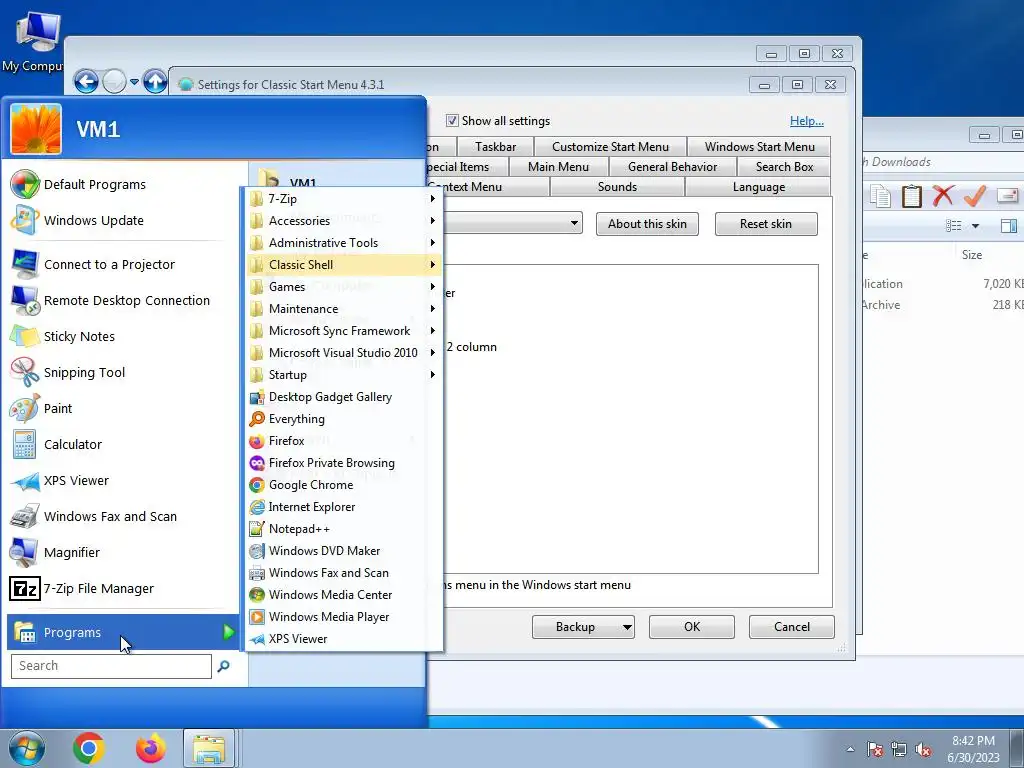Open the file explorer taskbar button
The image size is (1024, 768).
click(209, 748)
